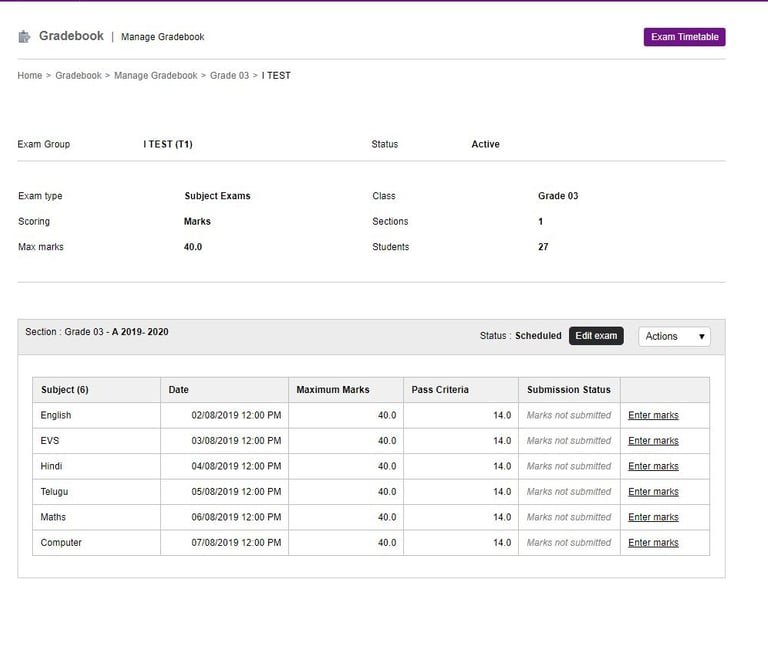Select the Students count 27

point(543,247)
